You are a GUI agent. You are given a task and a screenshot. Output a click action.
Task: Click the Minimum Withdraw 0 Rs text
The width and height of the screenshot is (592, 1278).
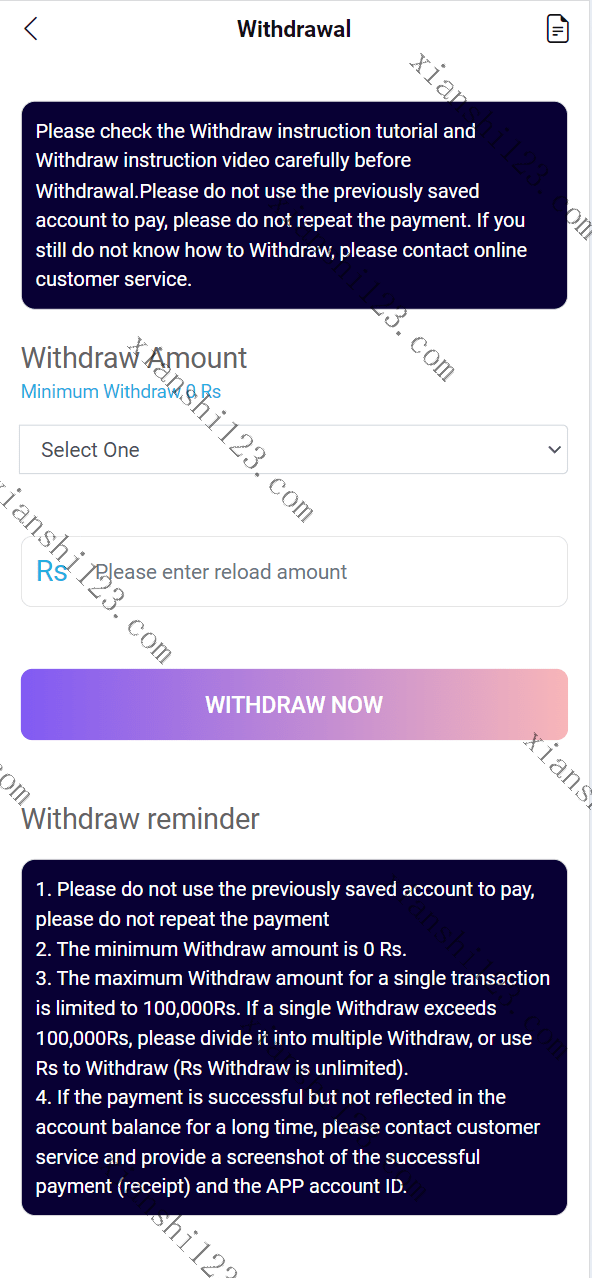pyautogui.click(x=121, y=391)
